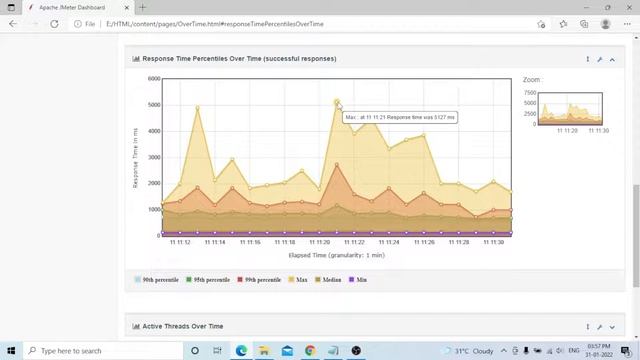640x360 pixels.
Task: Click the ENG language indicator
Action: (574, 351)
